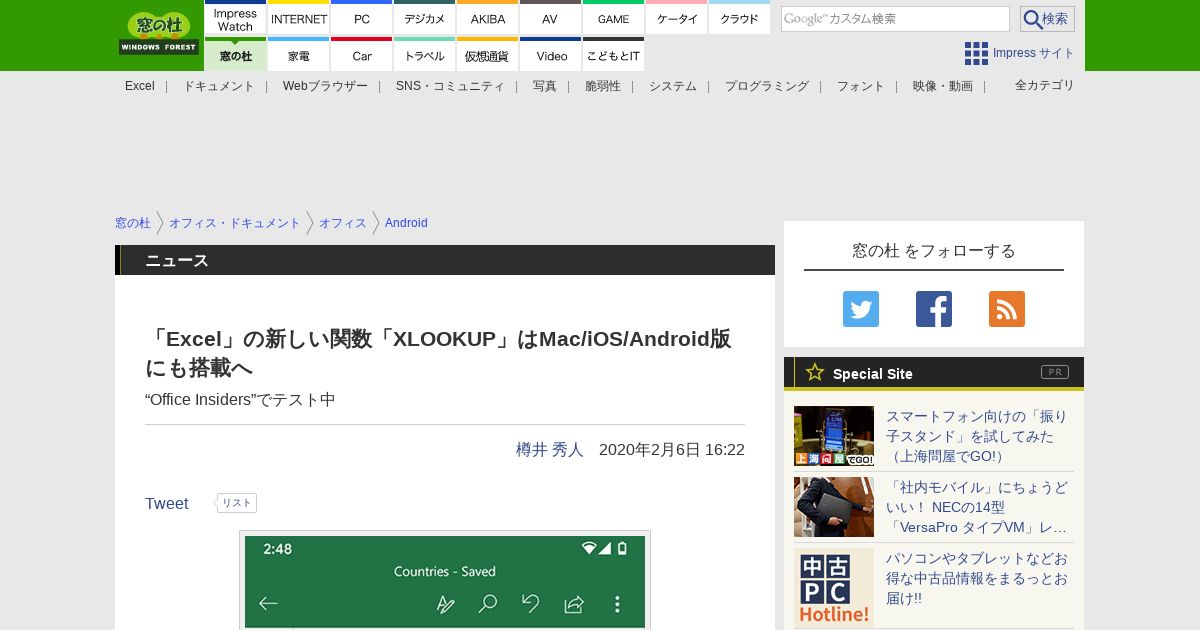Select the 窓の杜 site tab
Image resolution: width=1200 pixels, height=630 pixels.
pos(235,55)
